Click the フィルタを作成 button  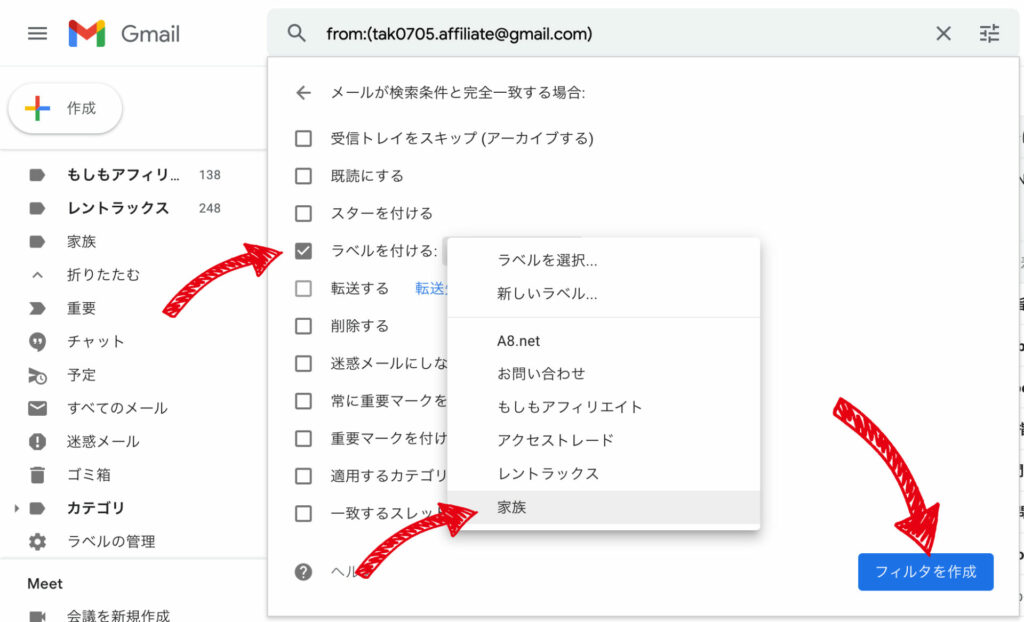click(x=925, y=572)
